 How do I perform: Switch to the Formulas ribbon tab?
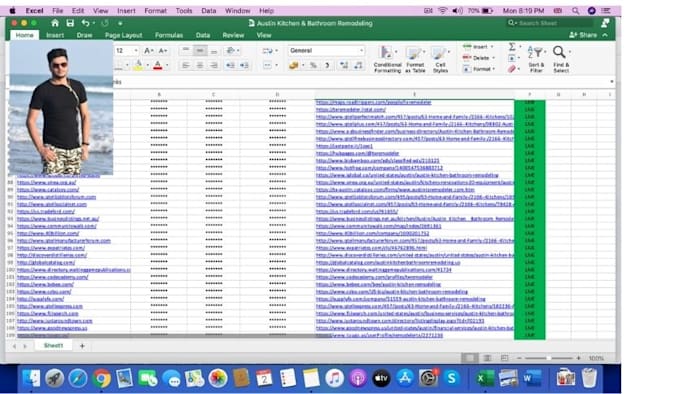(169, 35)
